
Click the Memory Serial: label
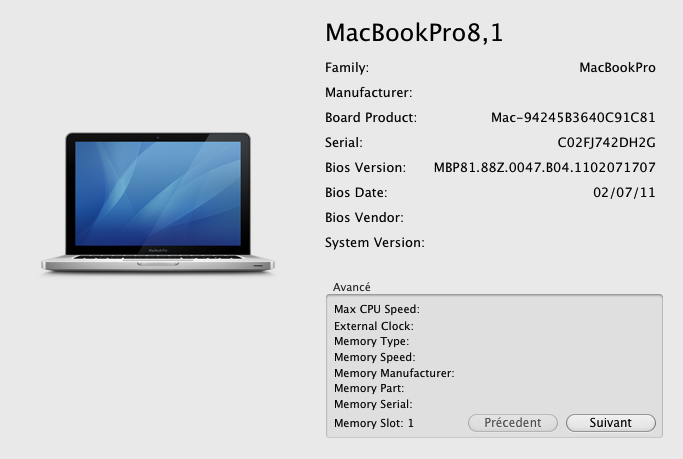point(373,404)
